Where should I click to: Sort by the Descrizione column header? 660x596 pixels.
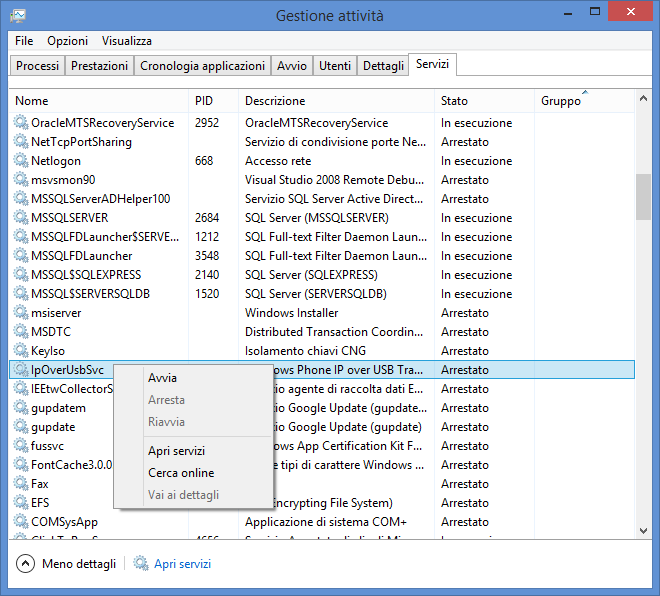(336, 101)
